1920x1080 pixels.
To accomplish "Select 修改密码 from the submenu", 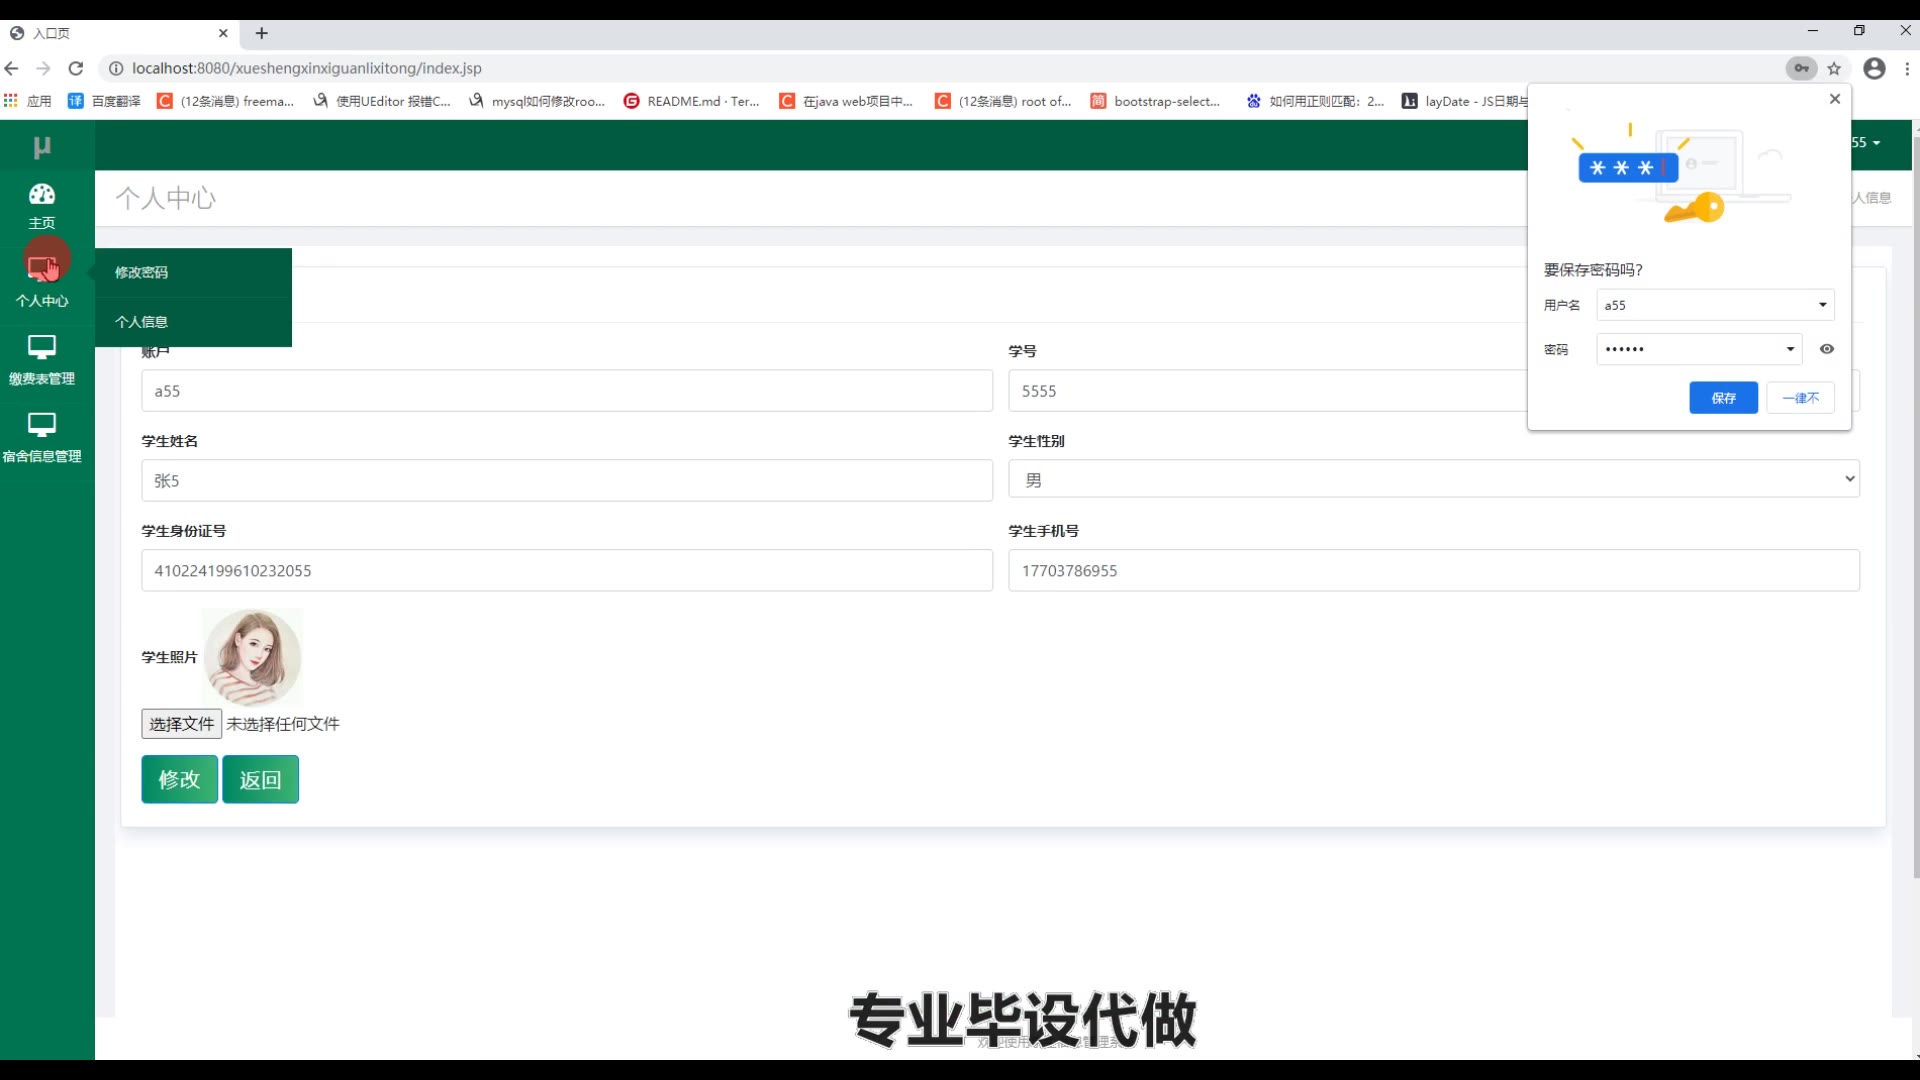I will point(141,272).
